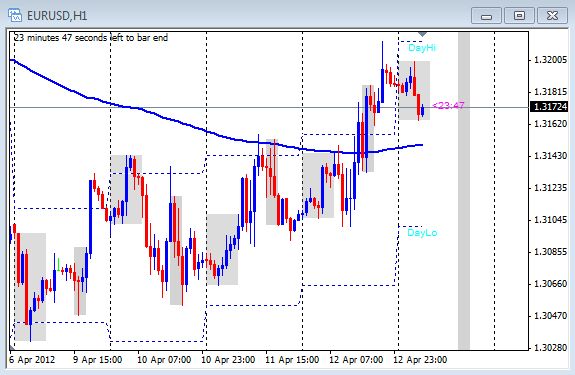Maximize the EURUSD,H1 chart window
This screenshot has height=375, width=575.
click(x=519, y=16)
